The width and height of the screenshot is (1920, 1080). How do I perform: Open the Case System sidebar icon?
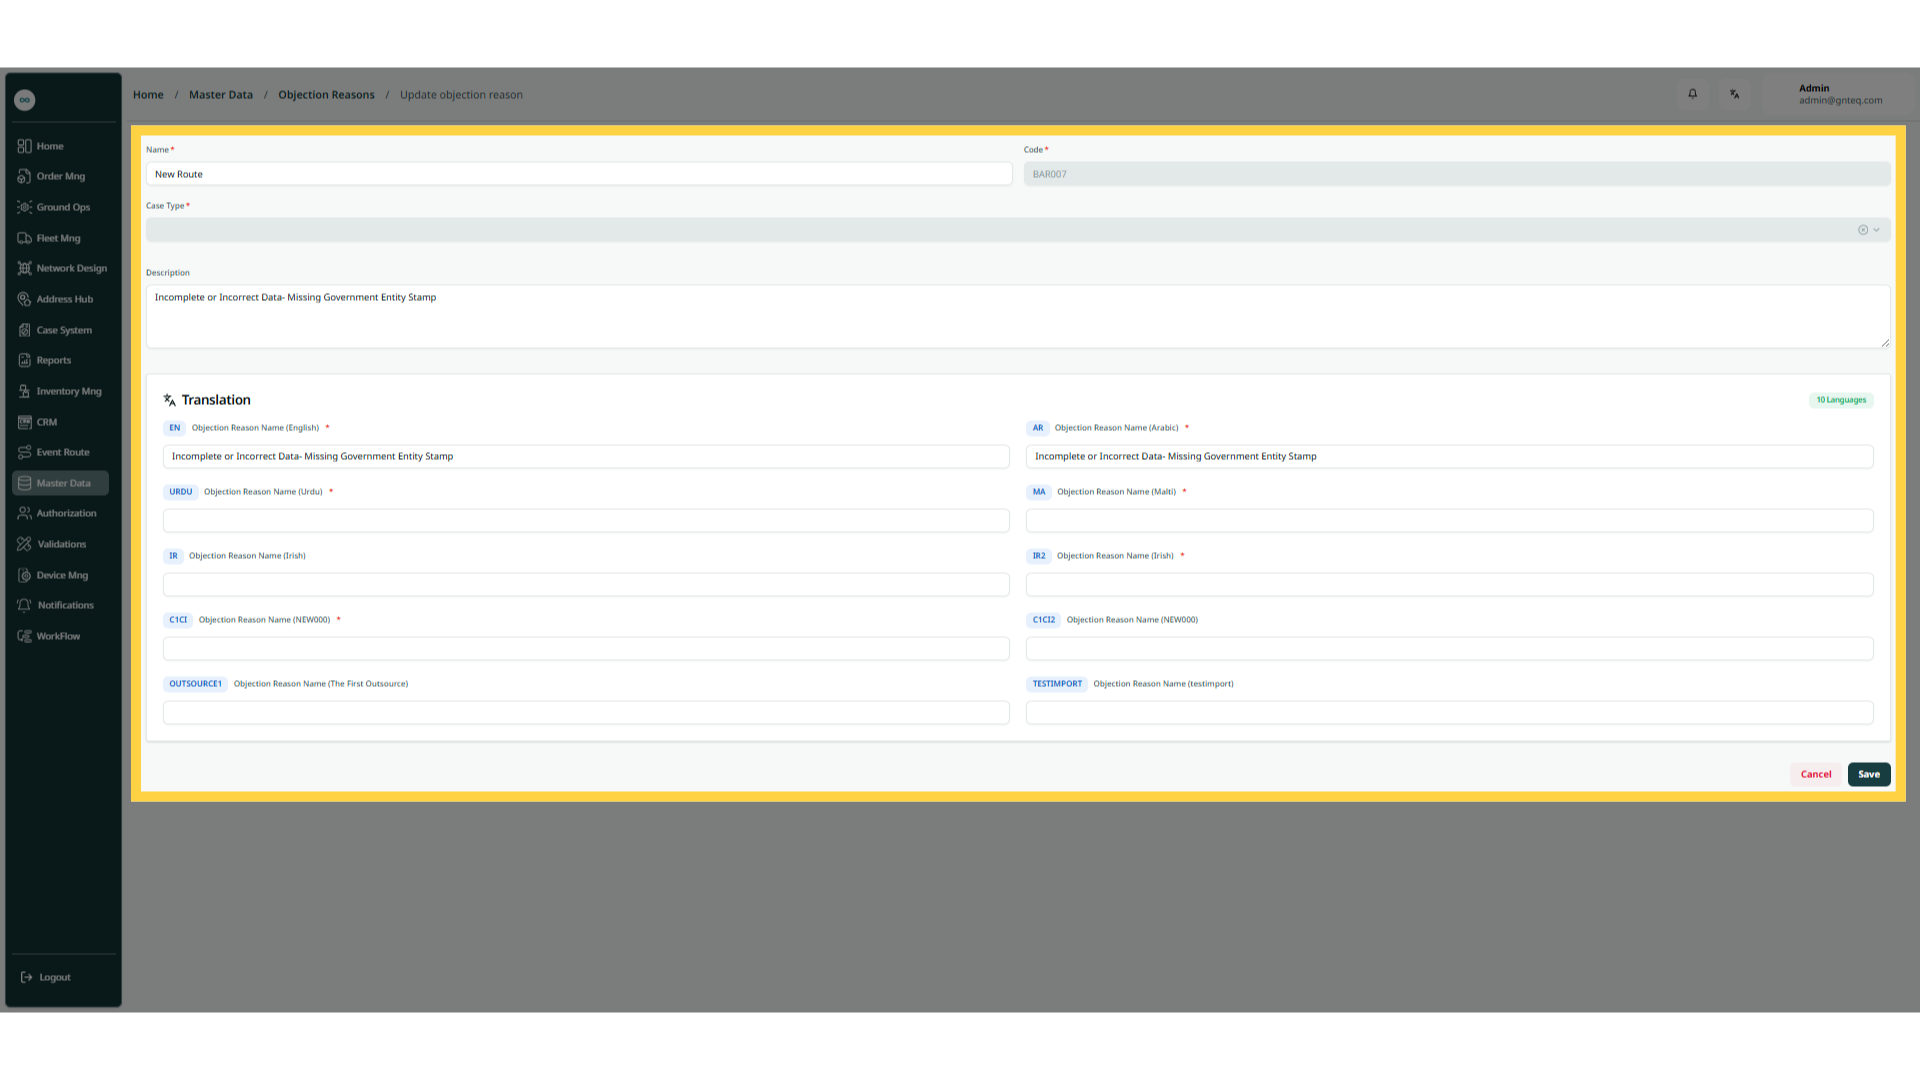pyautogui.click(x=24, y=330)
